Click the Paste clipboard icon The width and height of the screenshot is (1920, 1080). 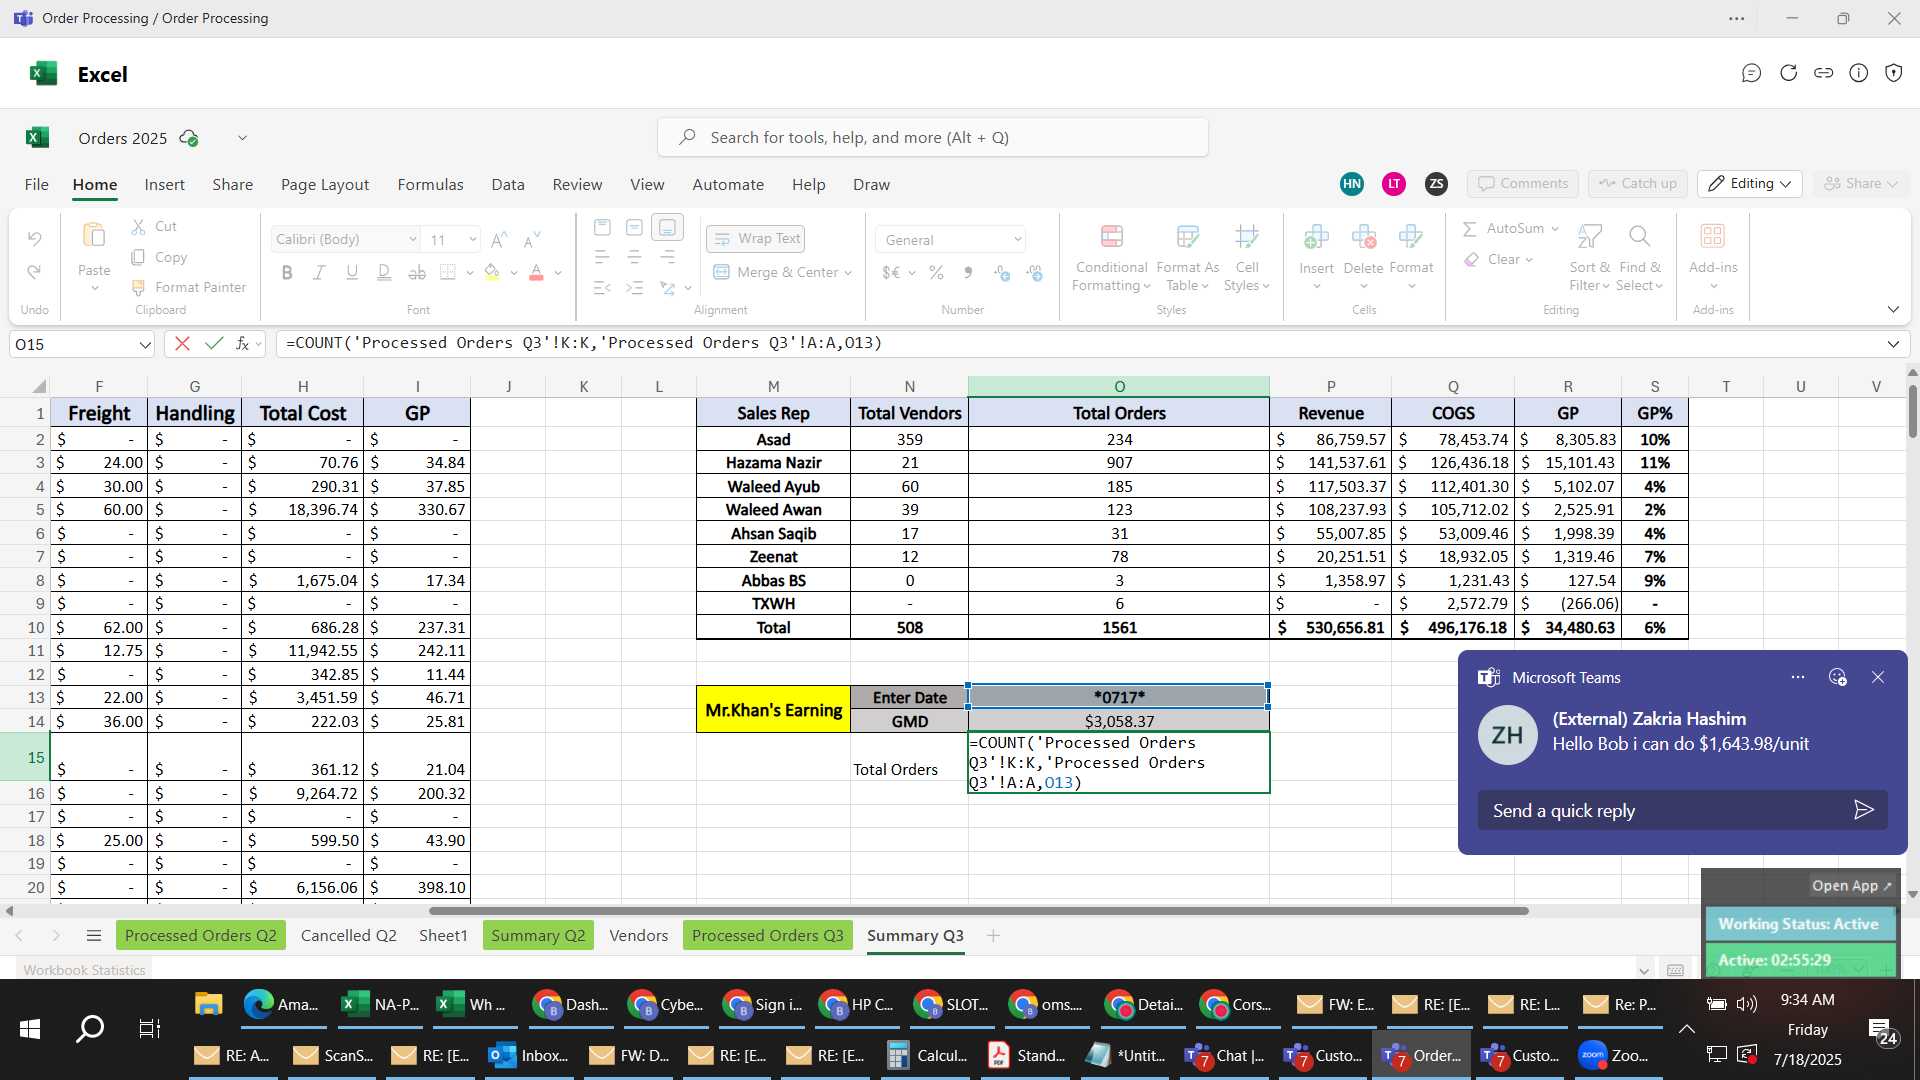94,236
